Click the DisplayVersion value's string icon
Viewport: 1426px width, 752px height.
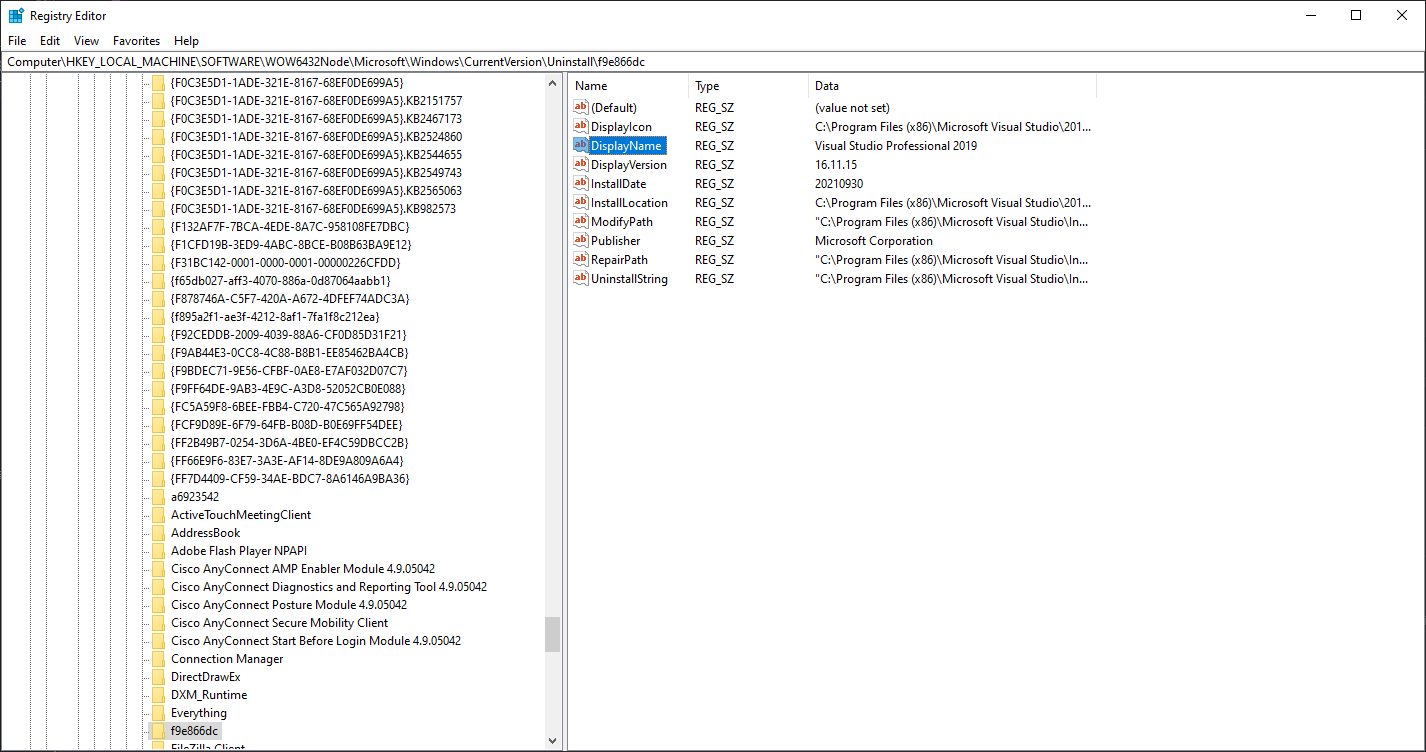coord(581,164)
